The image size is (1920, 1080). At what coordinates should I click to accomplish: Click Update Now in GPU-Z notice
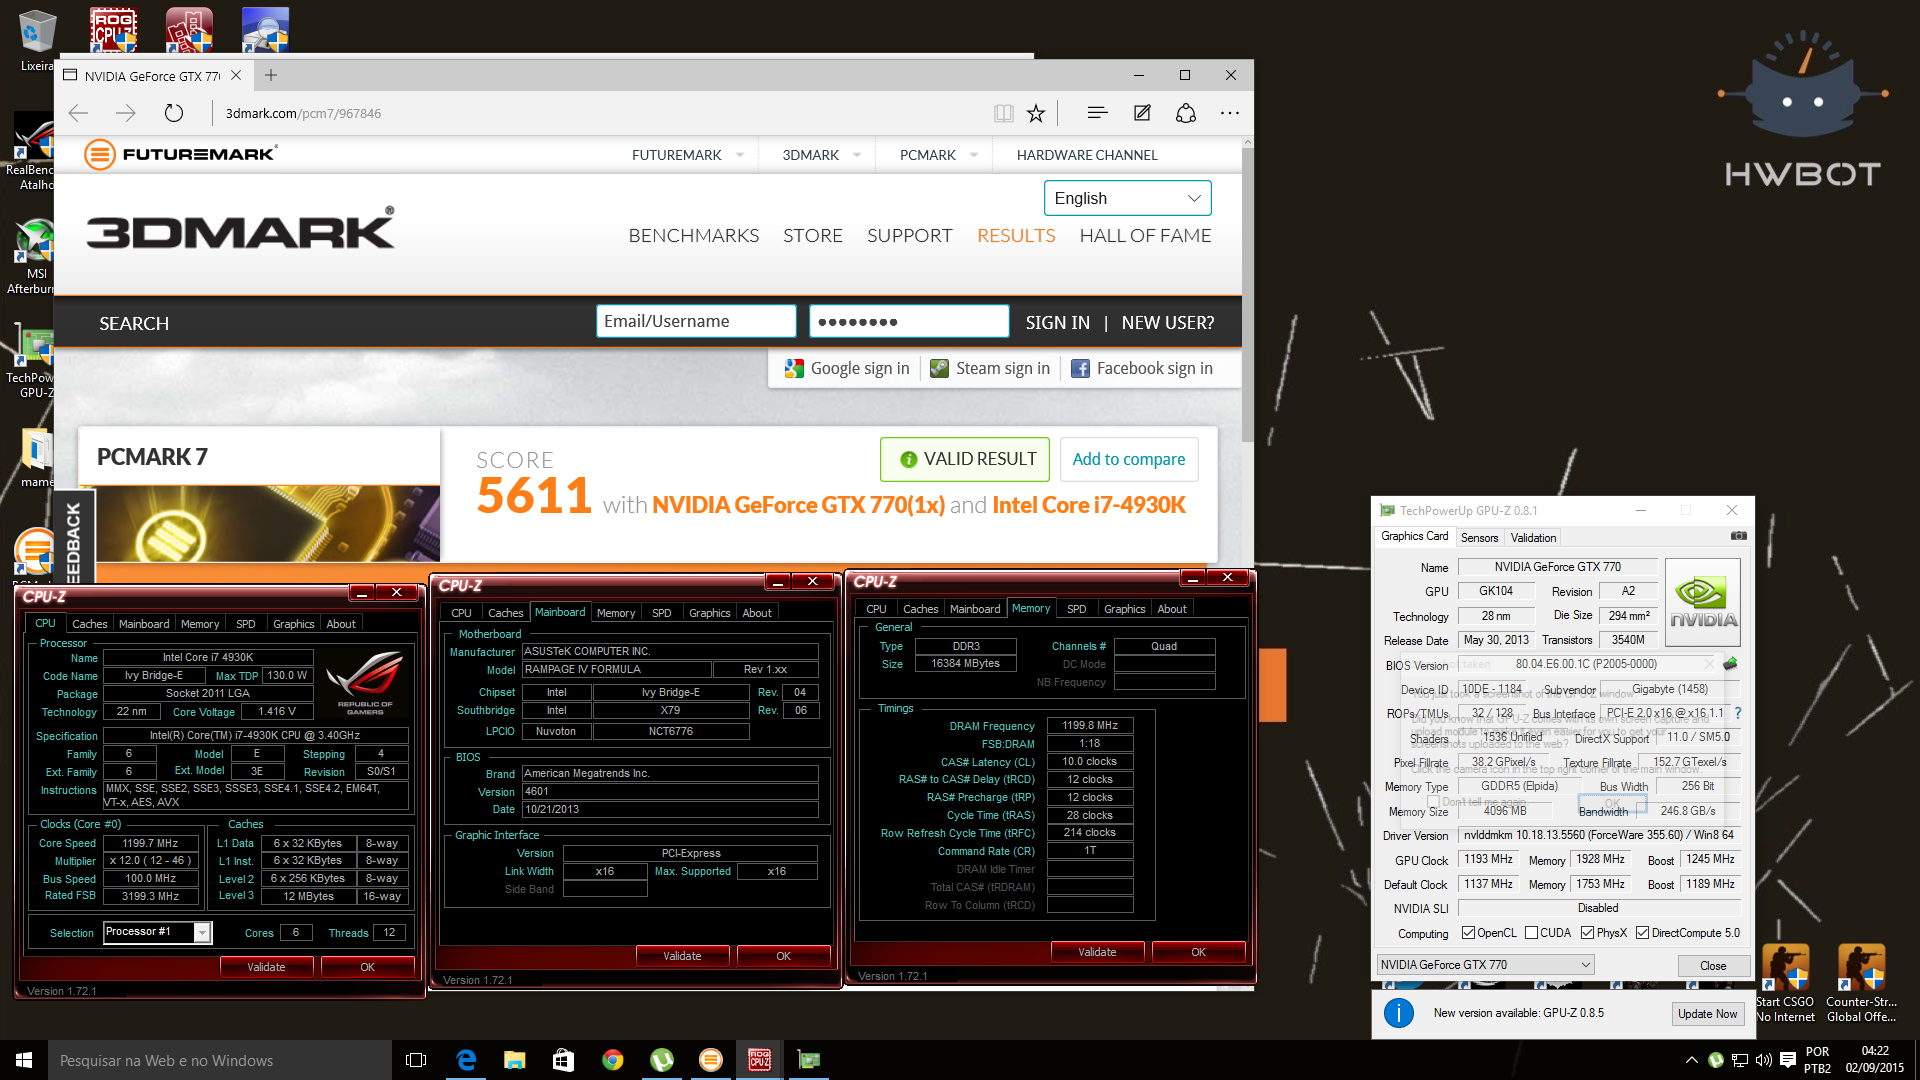pos(1707,1014)
